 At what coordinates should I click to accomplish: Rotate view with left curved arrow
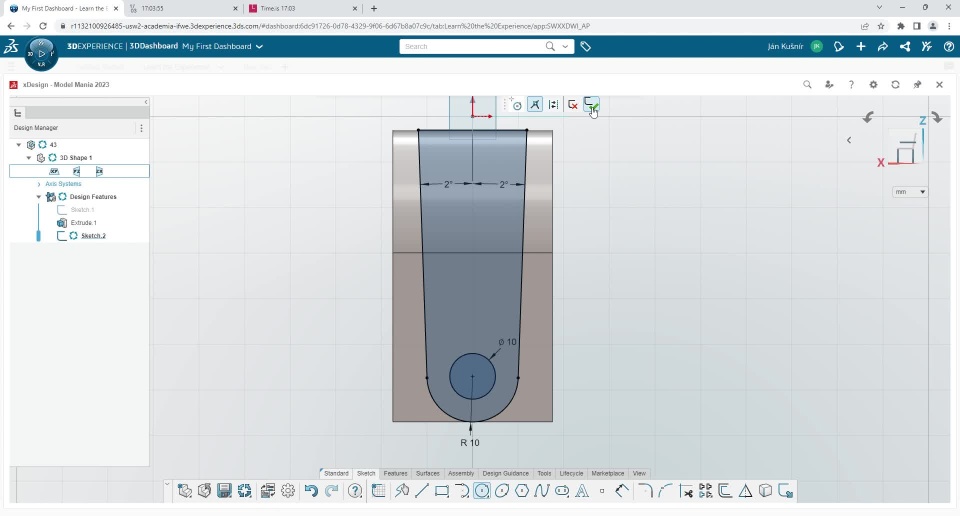pos(868,117)
